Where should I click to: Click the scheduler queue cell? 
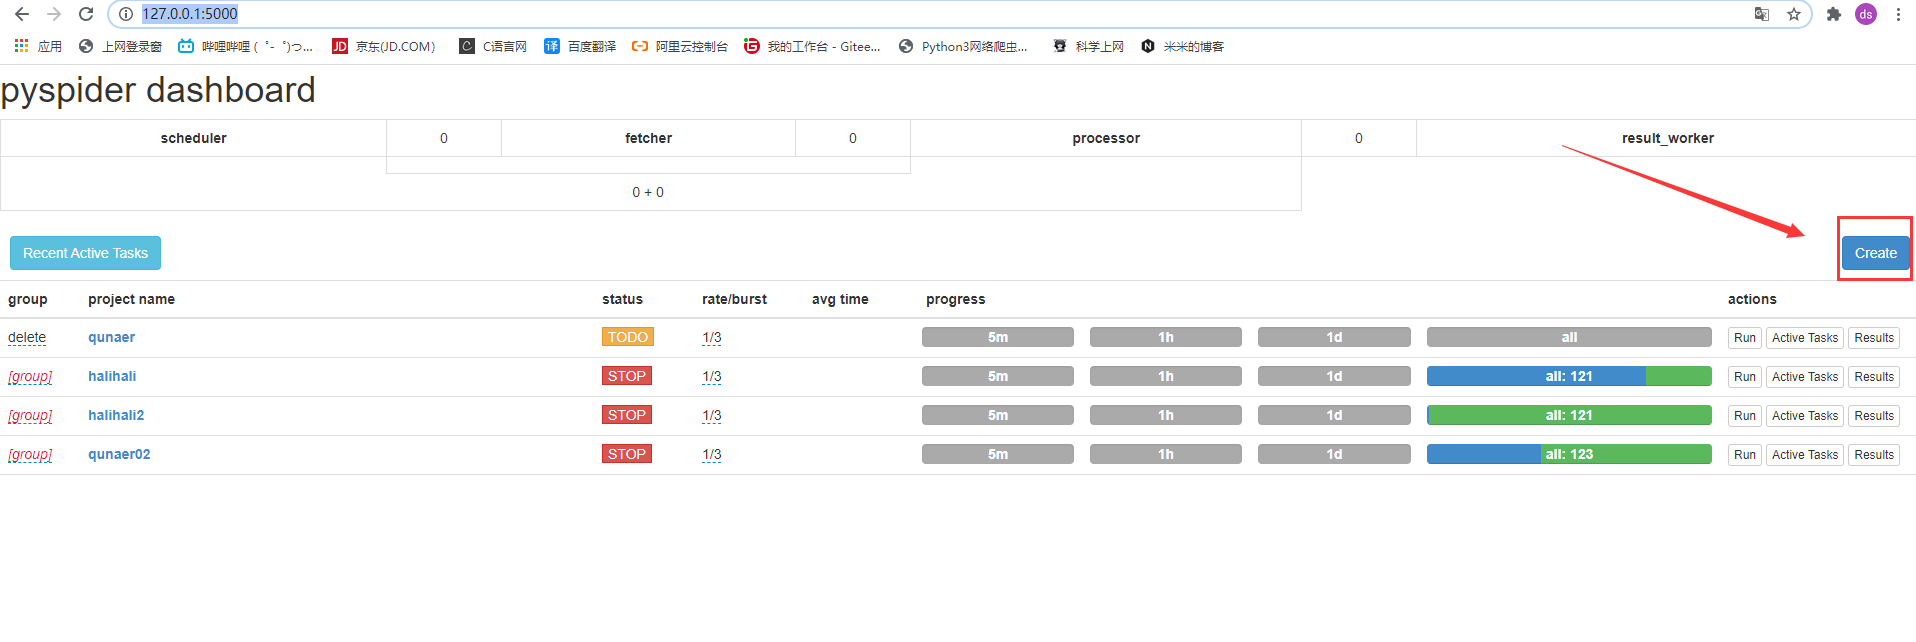pyautogui.click(x=194, y=138)
